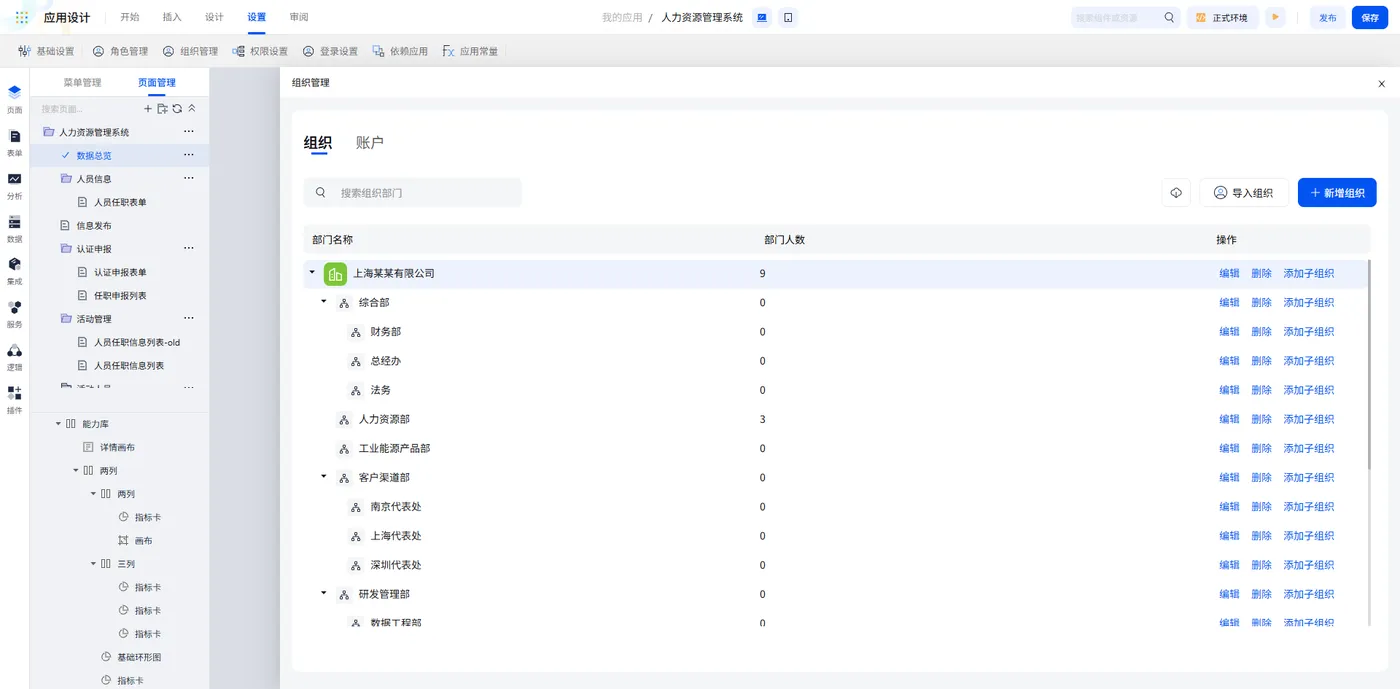The image size is (1400, 689).
Task: Open the 分析 sidebar icon
Action: coord(14,185)
